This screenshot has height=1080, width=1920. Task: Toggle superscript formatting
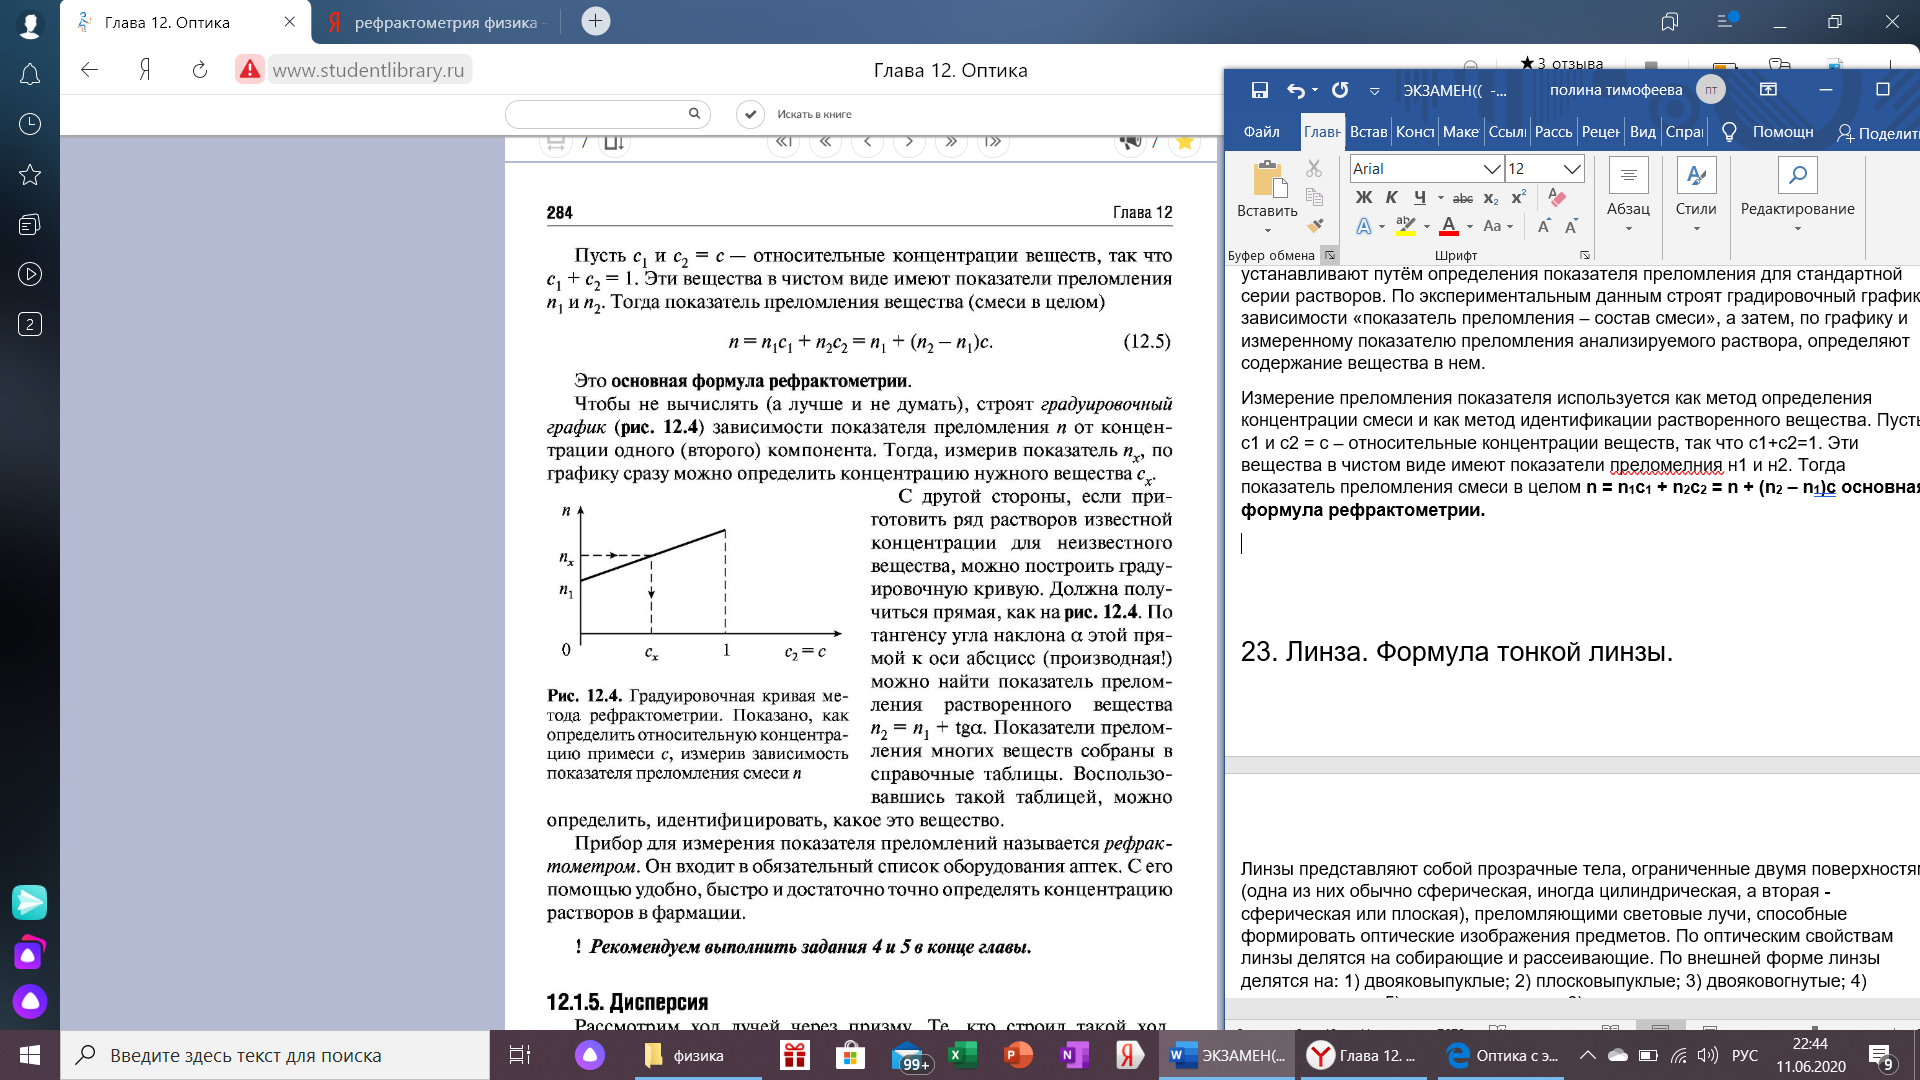(x=1518, y=198)
